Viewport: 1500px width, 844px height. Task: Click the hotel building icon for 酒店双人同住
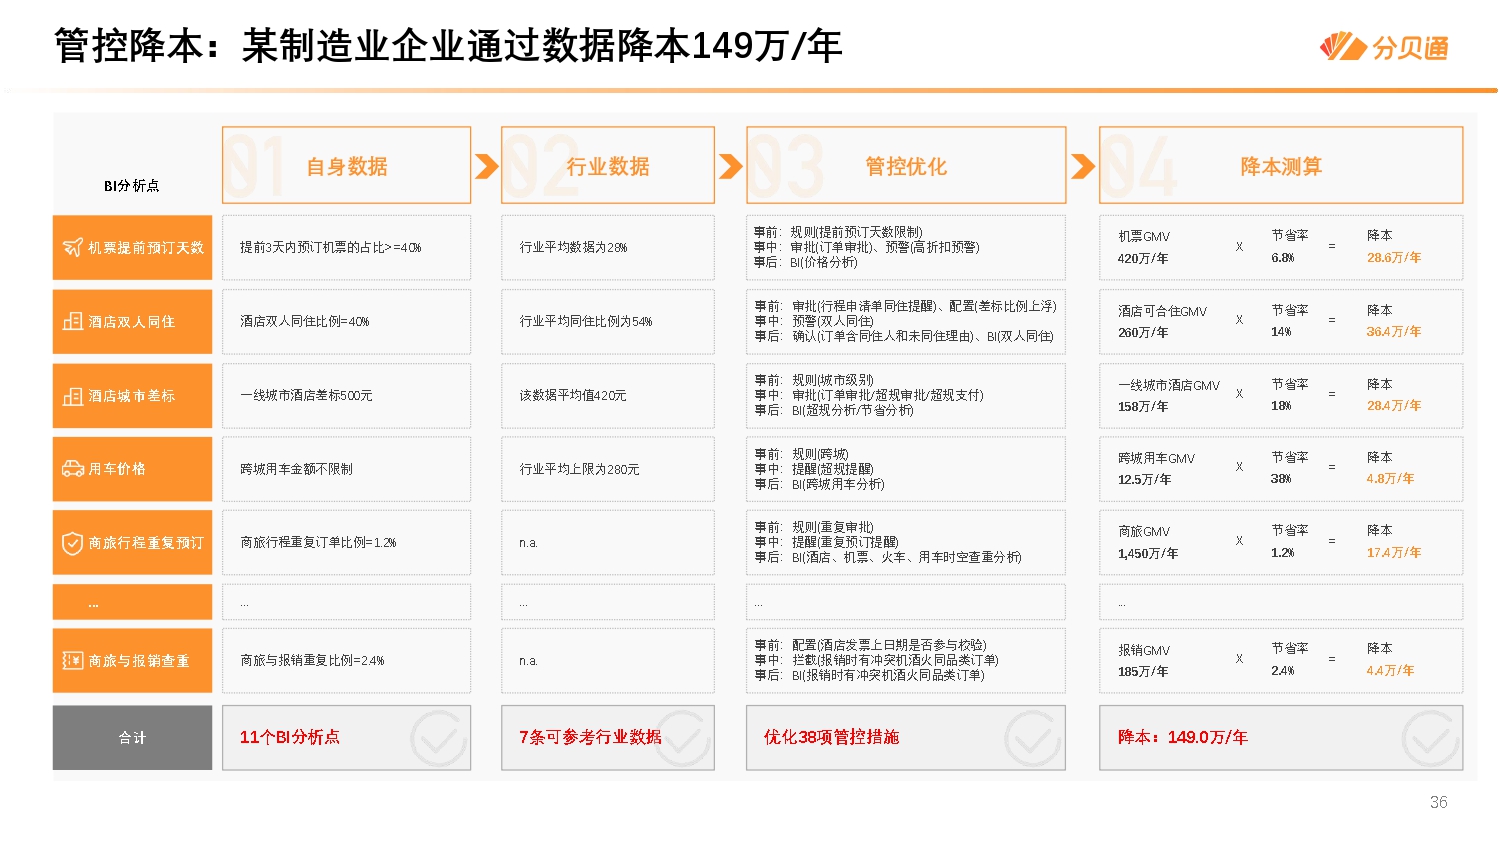(72, 321)
